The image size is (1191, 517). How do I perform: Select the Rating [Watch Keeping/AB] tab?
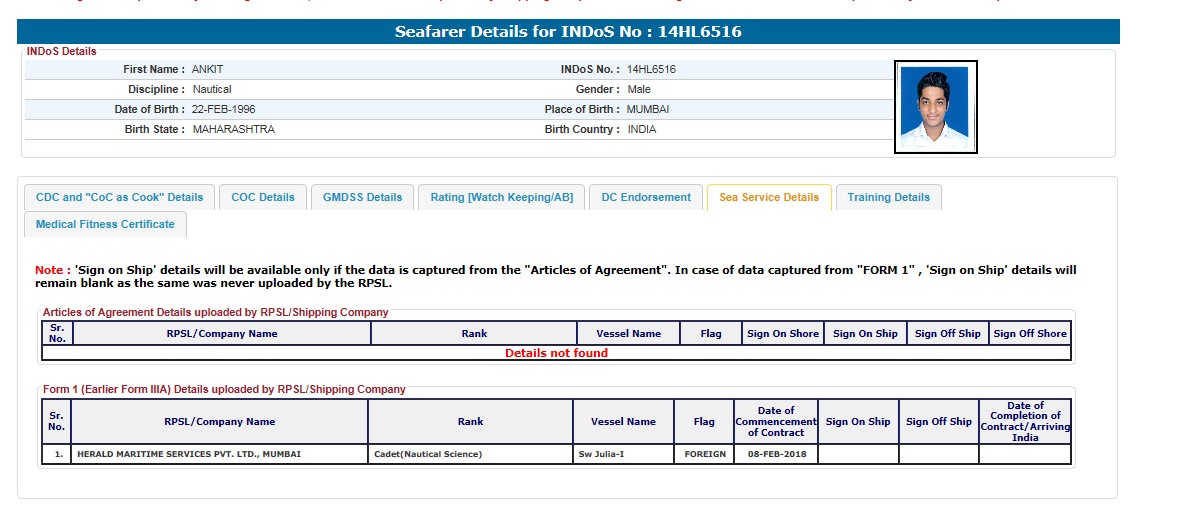pyautogui.click(x=501, y=197)
